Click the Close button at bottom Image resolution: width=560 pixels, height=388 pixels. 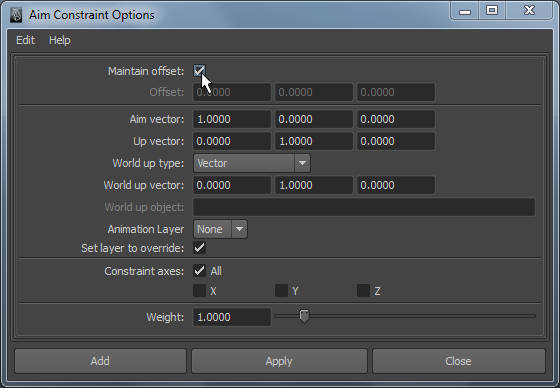(459, 361)
